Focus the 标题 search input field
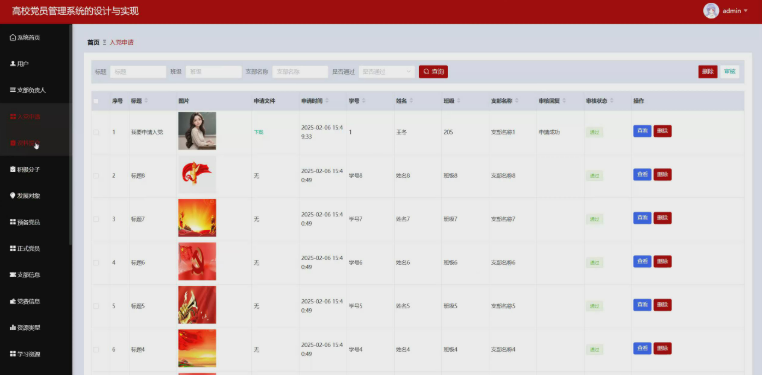The height and width of the screenshot is (375, 762). [138, 72]
